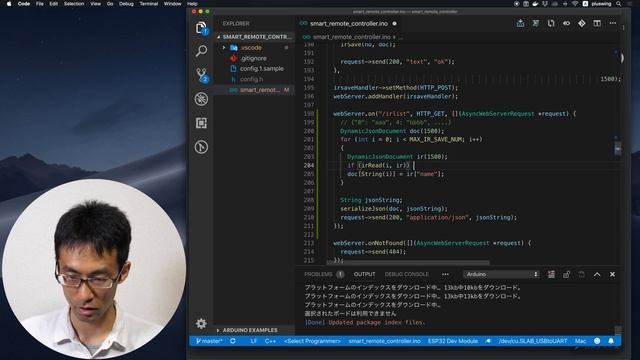Viewport: 640px width, 360px height.
Task: Open the Arduino output channel dropdown
Action: [501, 274]
